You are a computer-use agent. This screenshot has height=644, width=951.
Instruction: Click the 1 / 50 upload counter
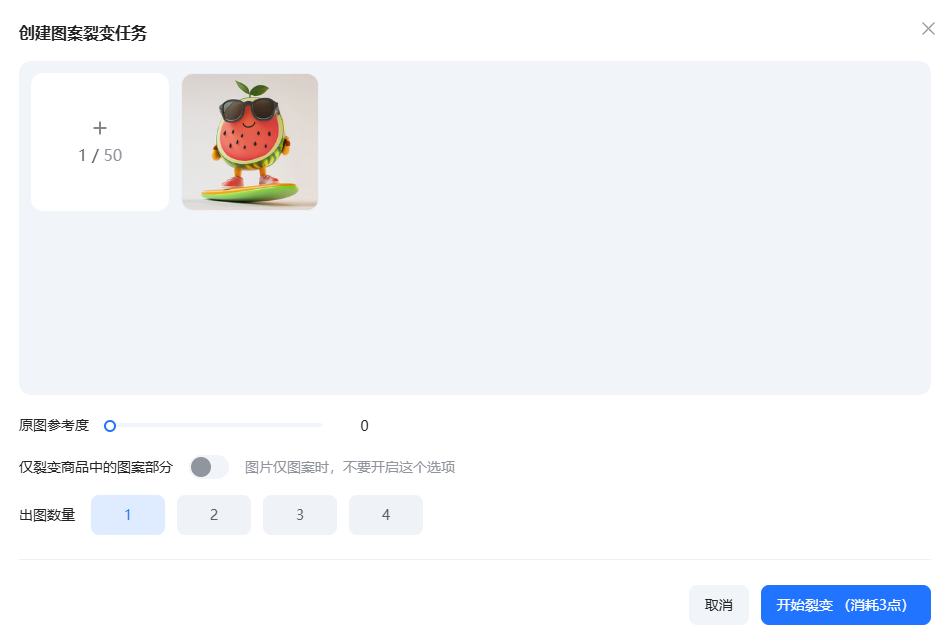100,155
